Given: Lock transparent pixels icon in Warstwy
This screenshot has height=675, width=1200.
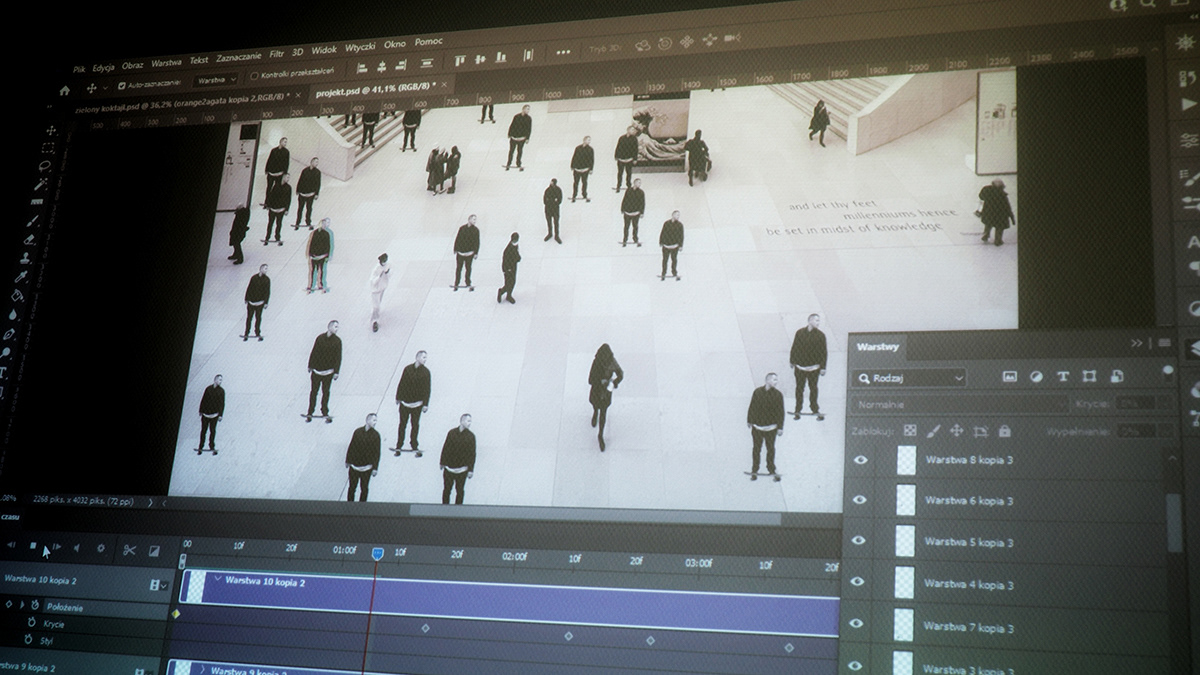Looking at the screenshot, I should (910, 430).
